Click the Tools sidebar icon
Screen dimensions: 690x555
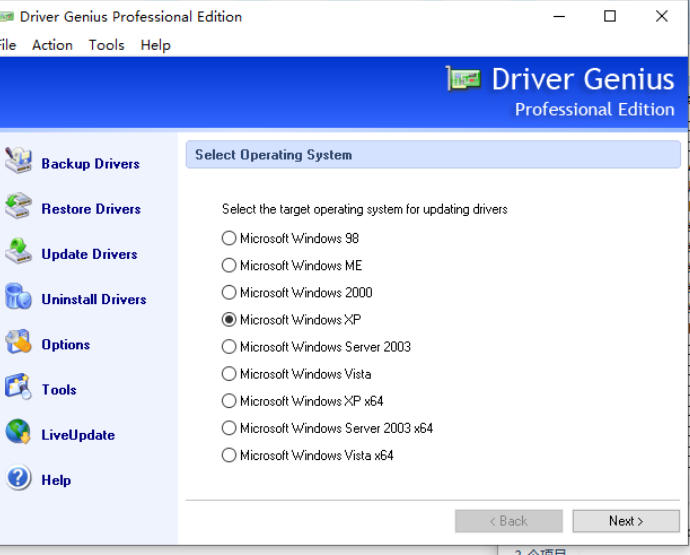coord(18,388)
